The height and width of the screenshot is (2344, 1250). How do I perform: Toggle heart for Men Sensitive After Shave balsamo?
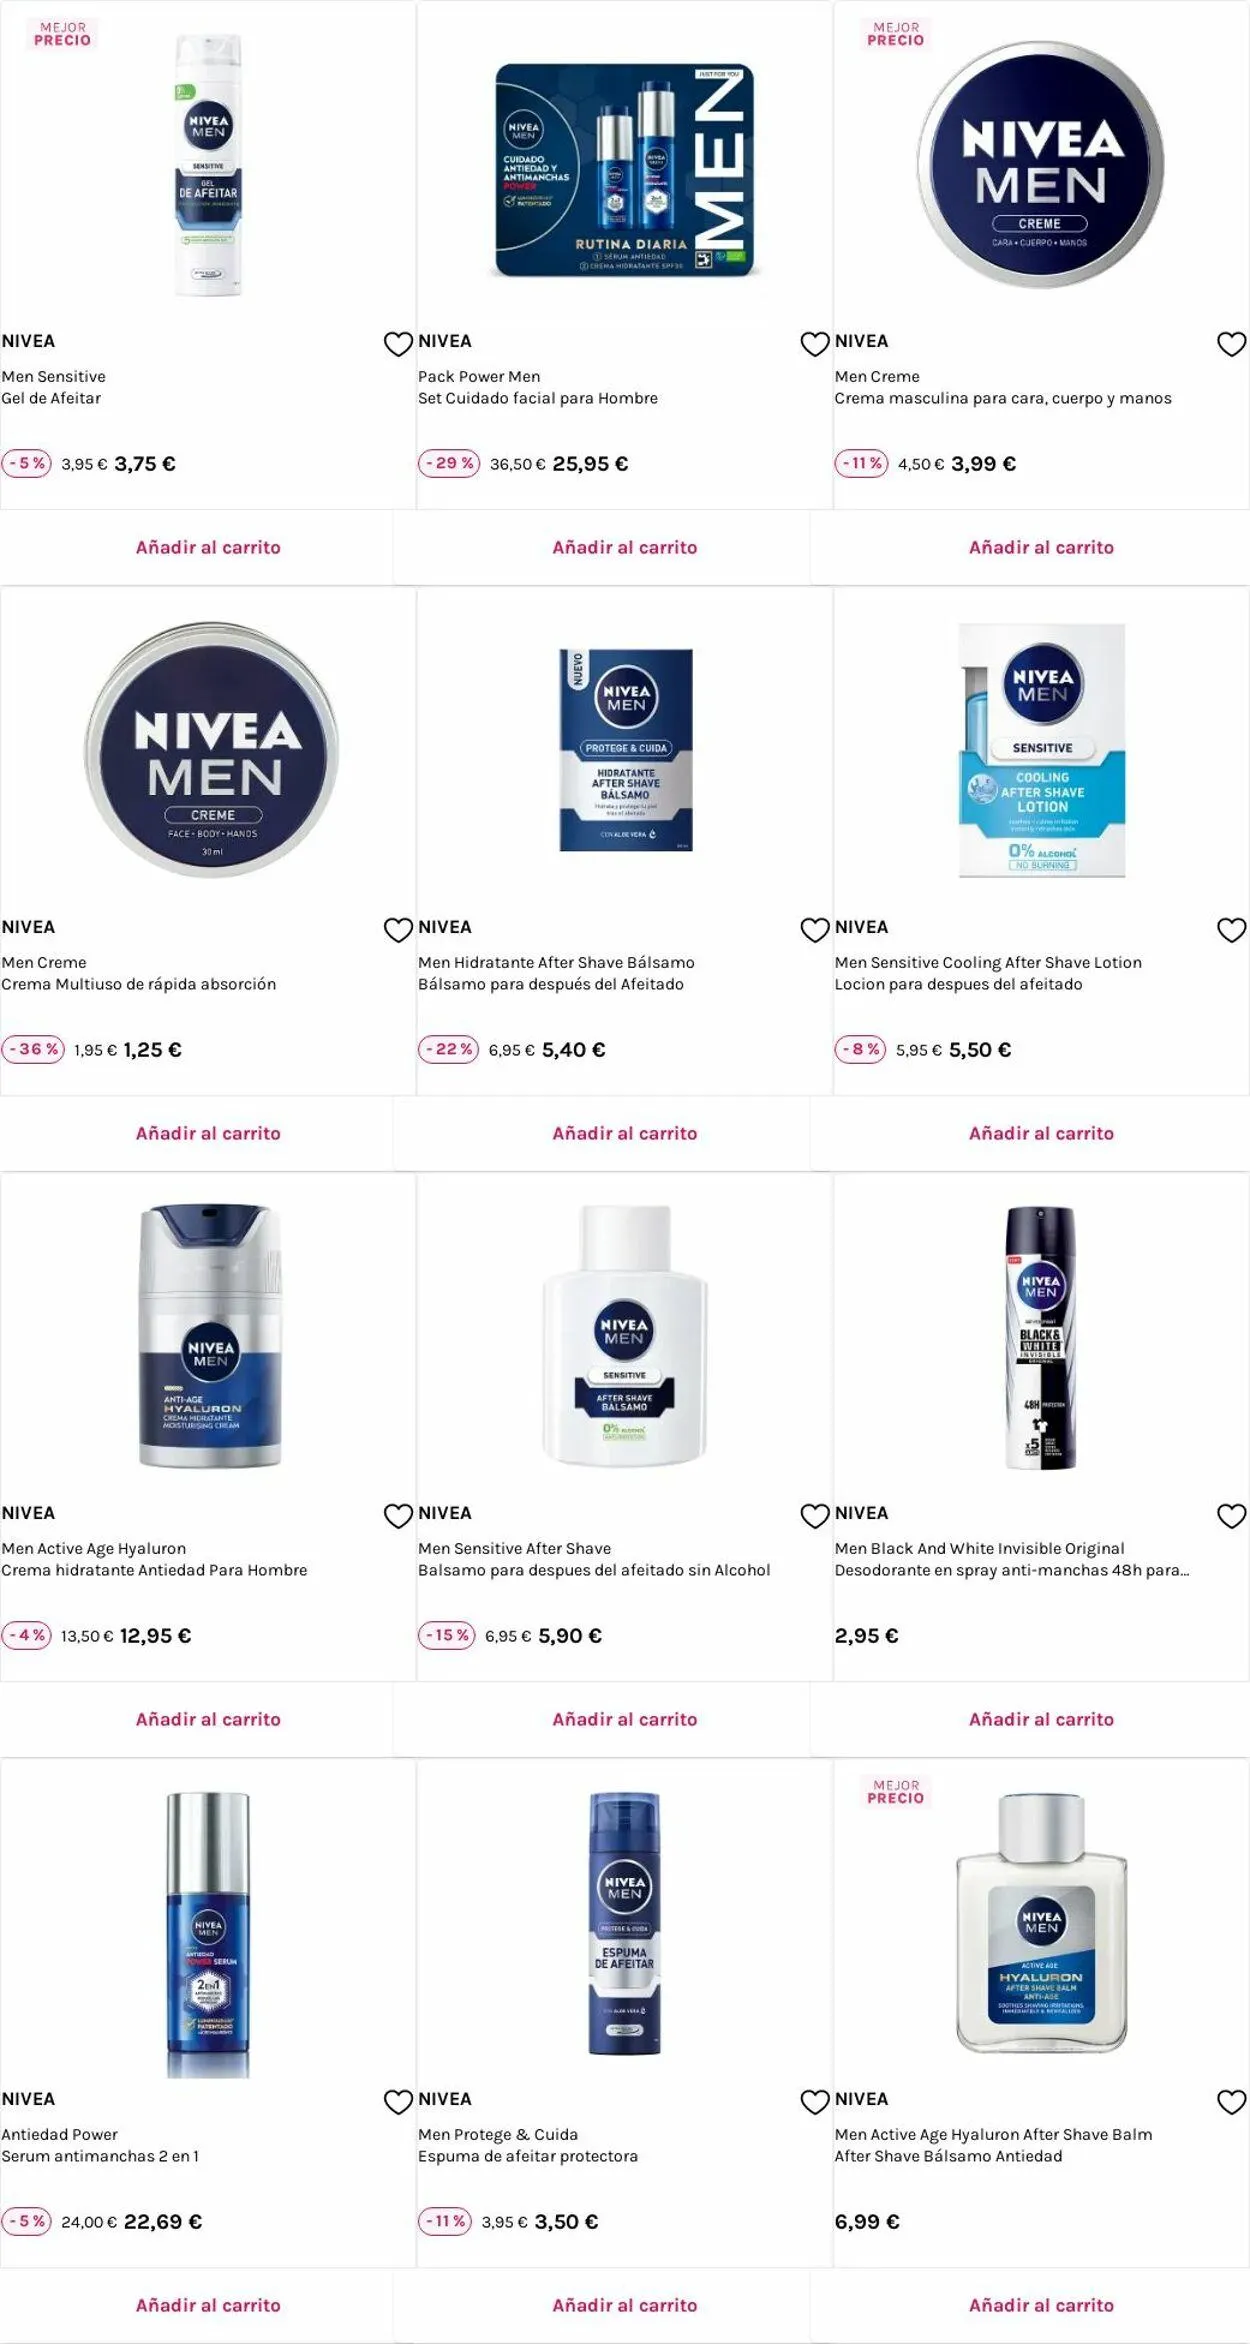(815, 1516)
